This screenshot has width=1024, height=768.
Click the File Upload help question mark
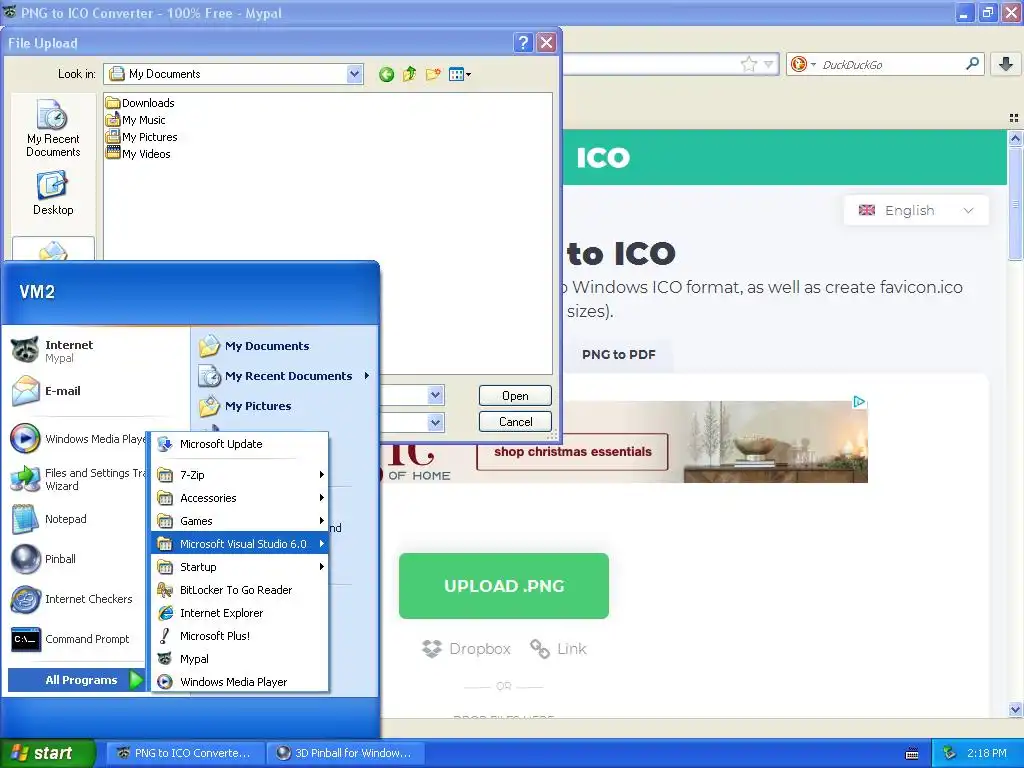(x=522, y=43)
